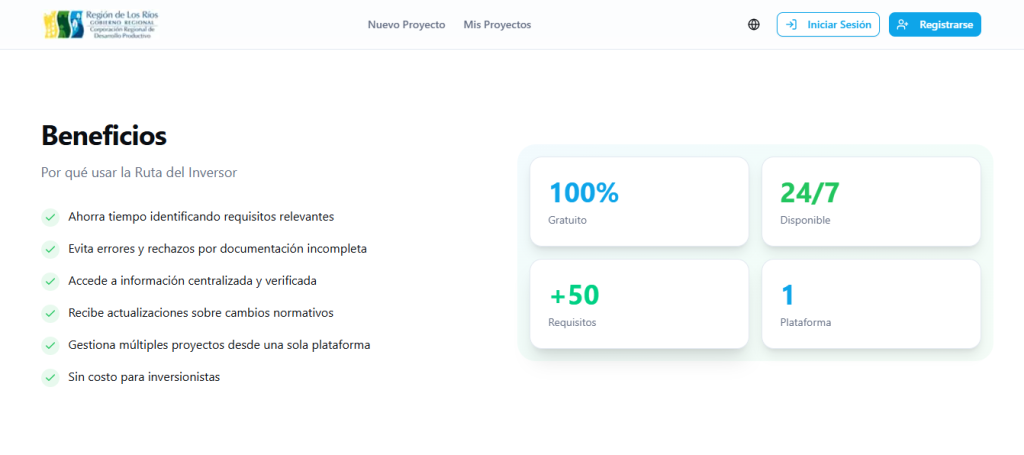Open the globe language selector

(x=754, y=25)
